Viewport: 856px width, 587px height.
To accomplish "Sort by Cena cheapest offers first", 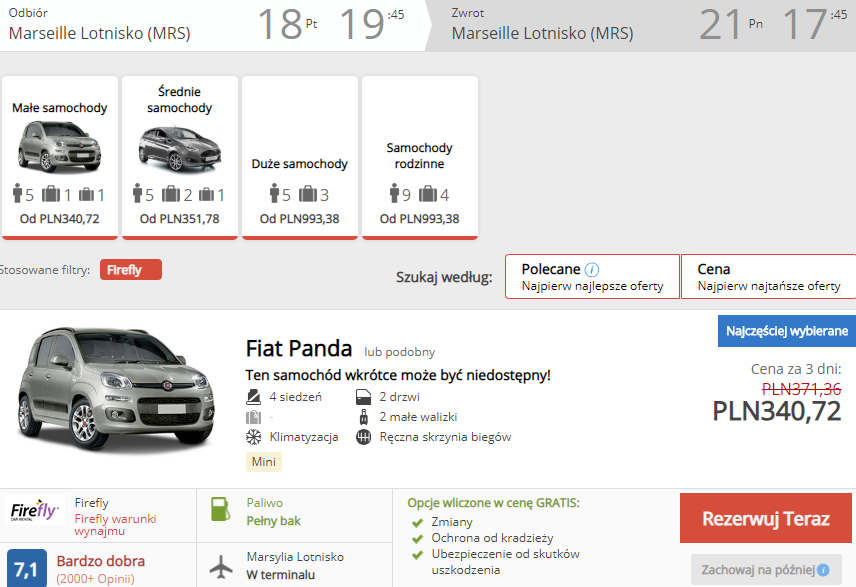I will pyautogui.click(x=769, y=277).
